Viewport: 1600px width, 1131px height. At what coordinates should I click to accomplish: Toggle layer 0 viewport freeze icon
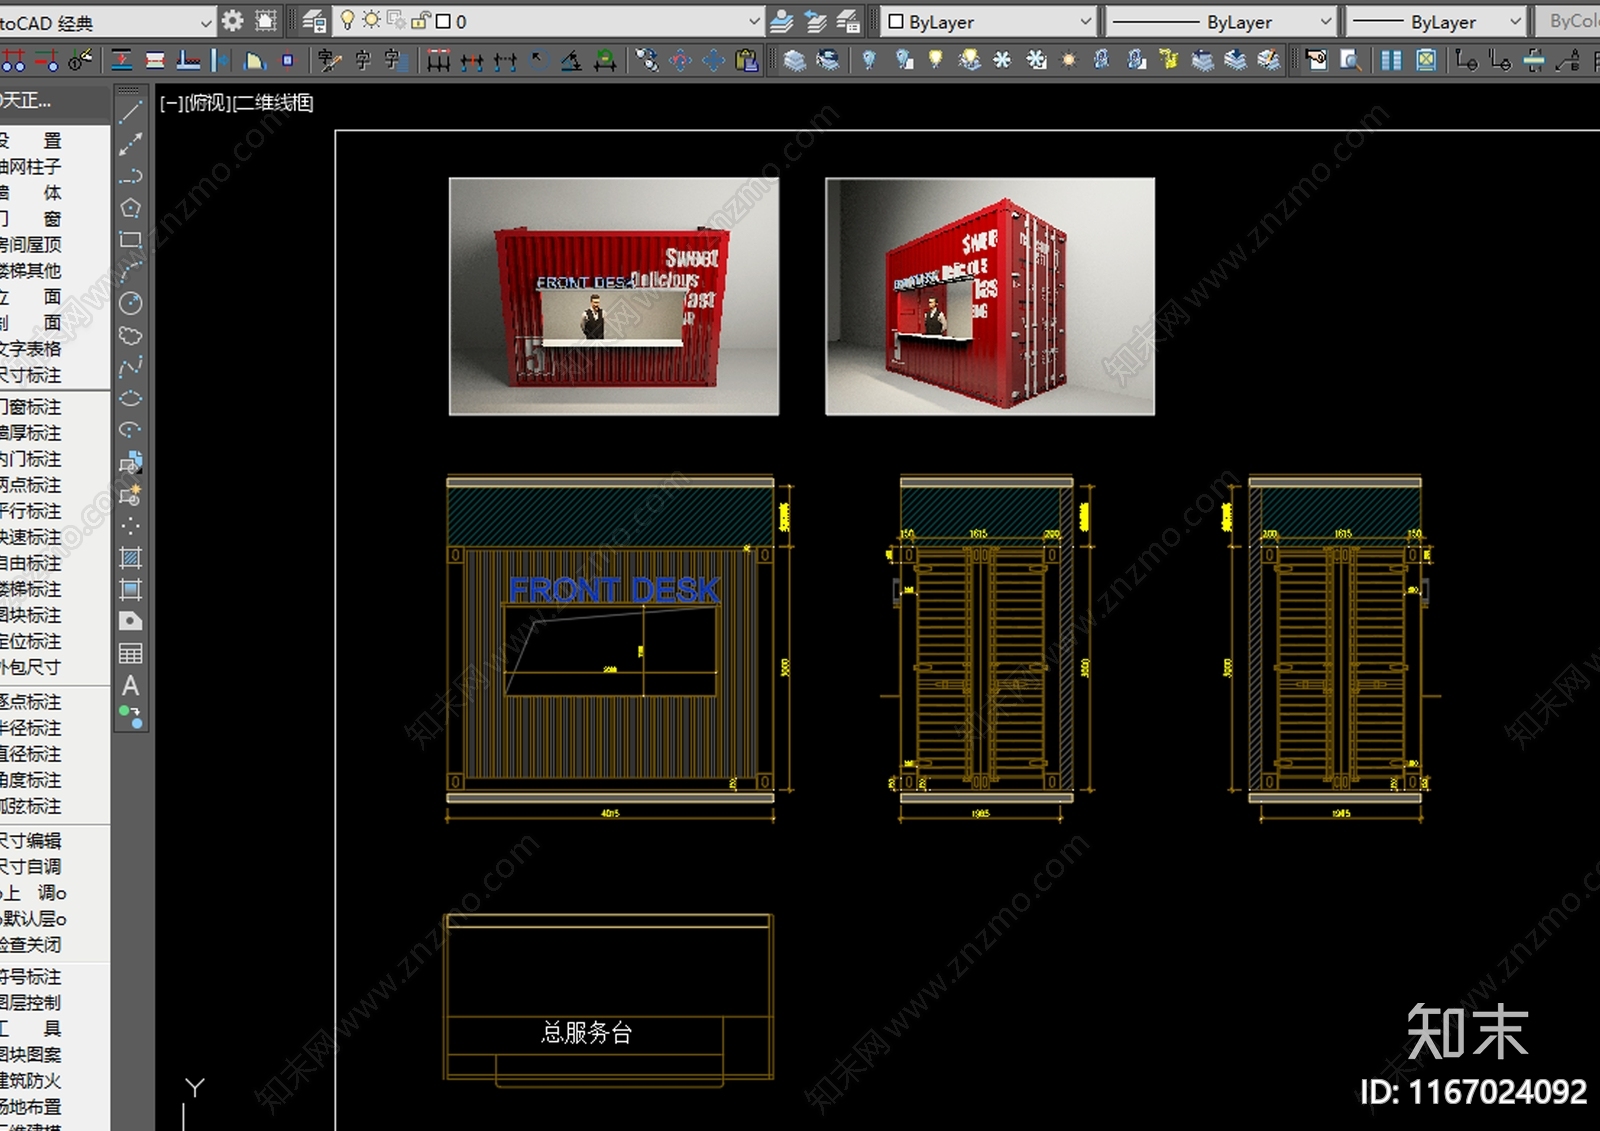coord(396,20)
